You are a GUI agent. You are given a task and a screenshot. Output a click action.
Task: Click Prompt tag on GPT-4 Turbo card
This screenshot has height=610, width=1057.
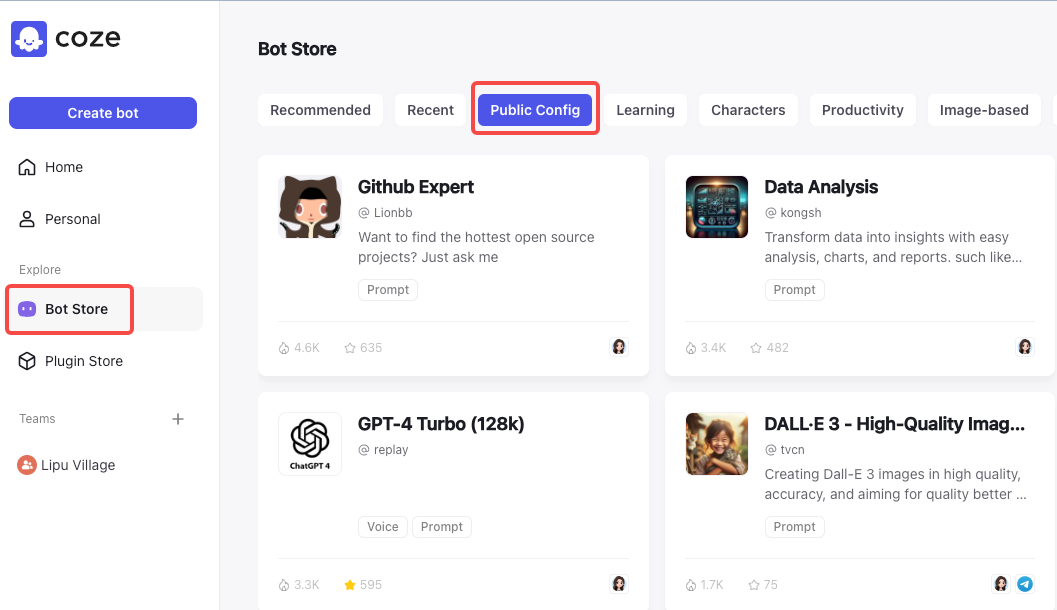coord(442,526)
